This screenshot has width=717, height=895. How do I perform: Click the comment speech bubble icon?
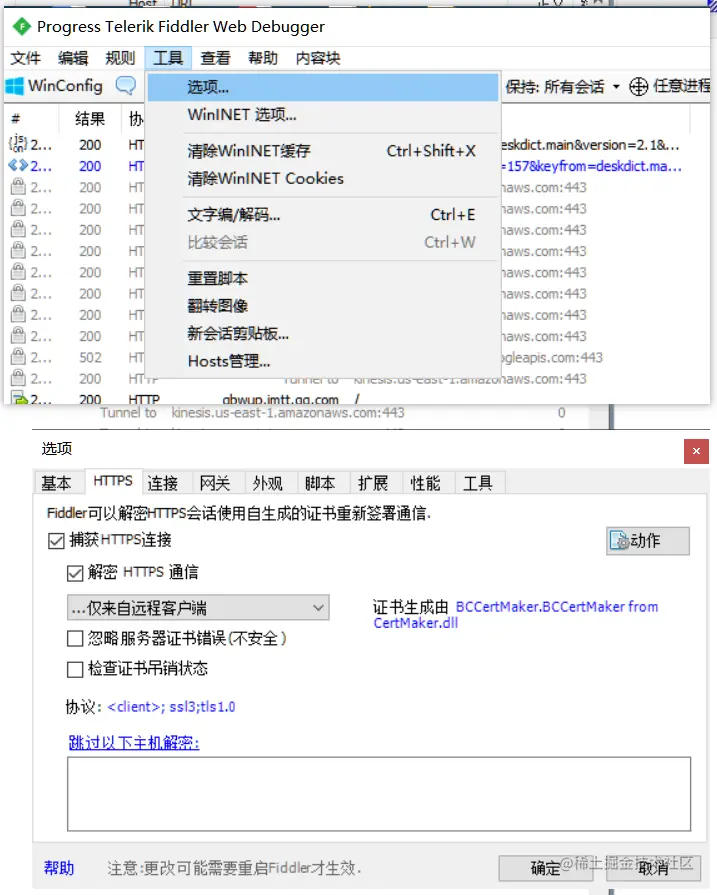click(126, 86)
